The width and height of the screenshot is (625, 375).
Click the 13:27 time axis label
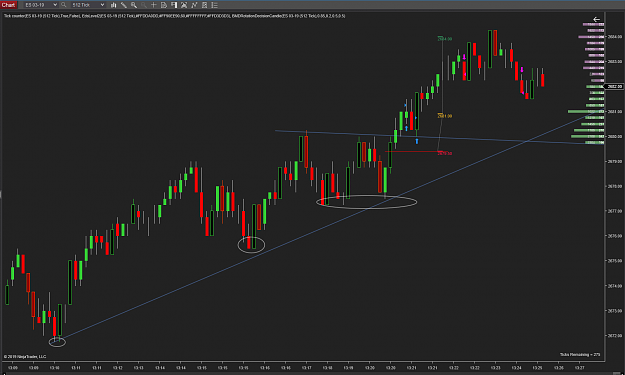pyautogui.click(x=579, y=367)
